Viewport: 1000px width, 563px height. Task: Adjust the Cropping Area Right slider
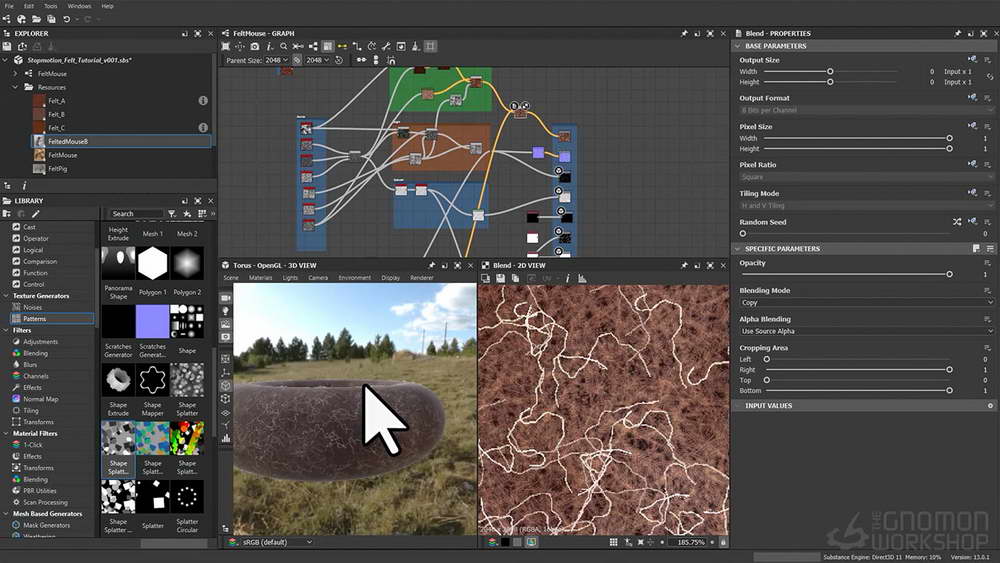(x=857, y=370)
